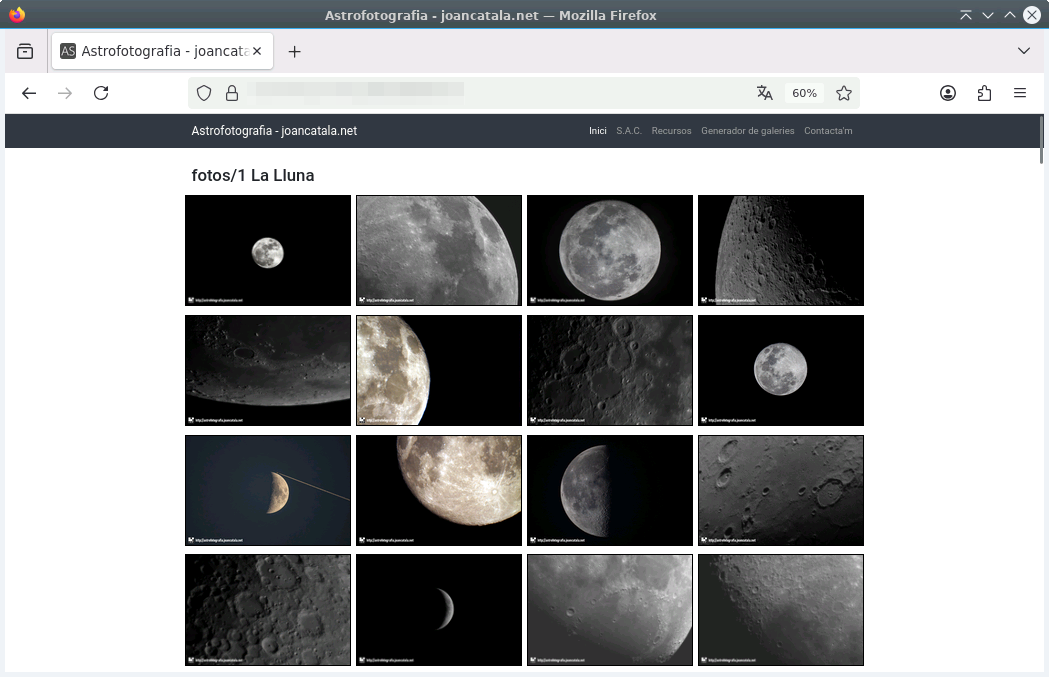
Task: Expand the list all tabs chevron
Action: (1023, 51)
